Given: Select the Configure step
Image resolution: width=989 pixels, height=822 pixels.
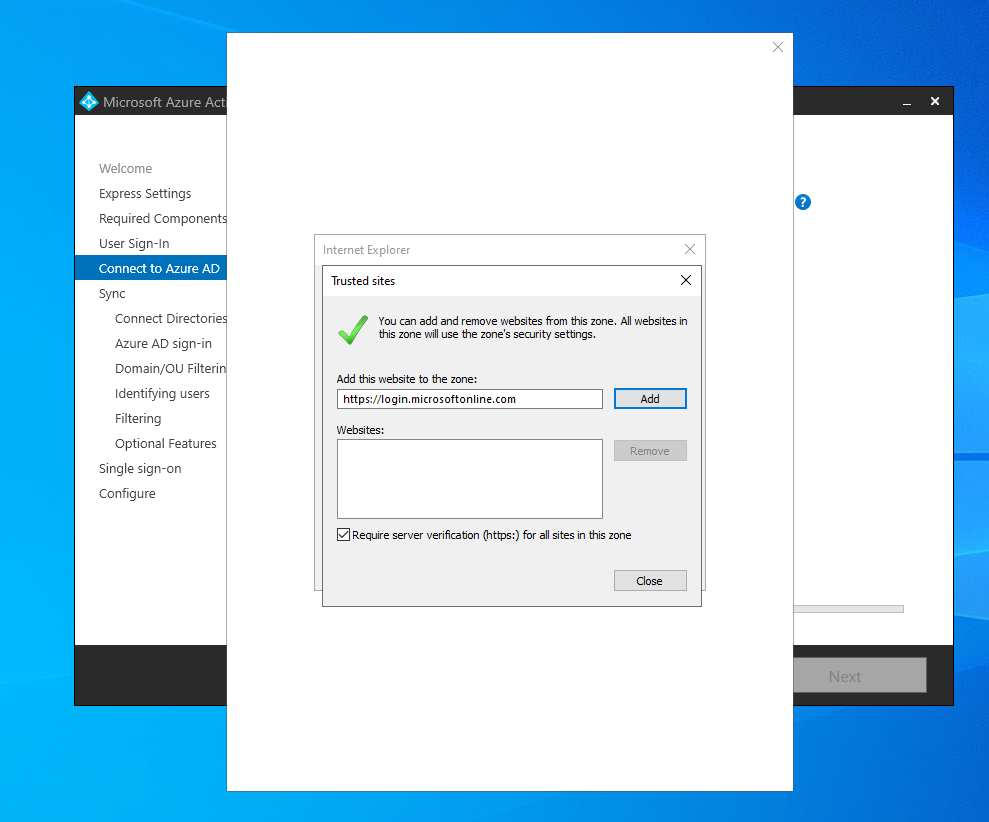Looking at the screenshot, I should 127,493.
